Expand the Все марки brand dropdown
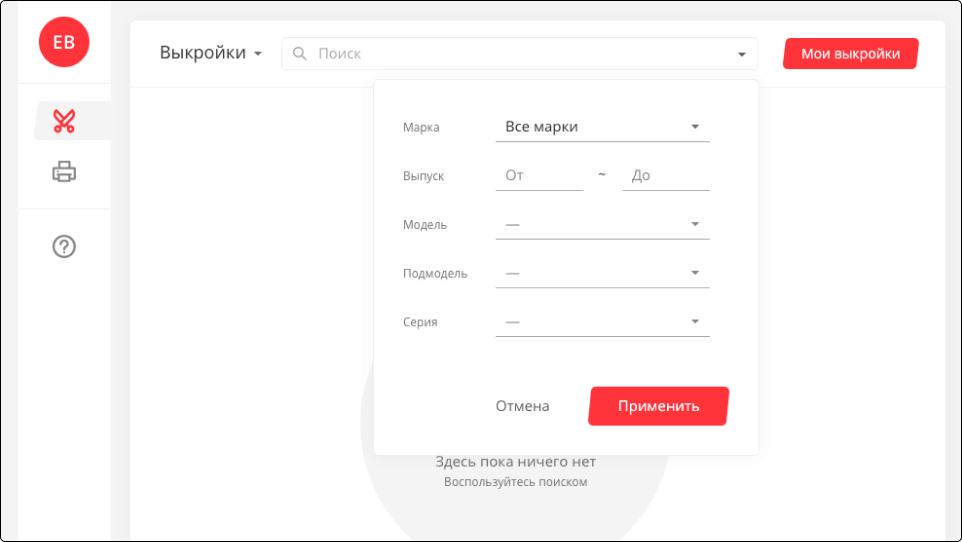The height and width of the screenshot is (542, 962). 602,127
